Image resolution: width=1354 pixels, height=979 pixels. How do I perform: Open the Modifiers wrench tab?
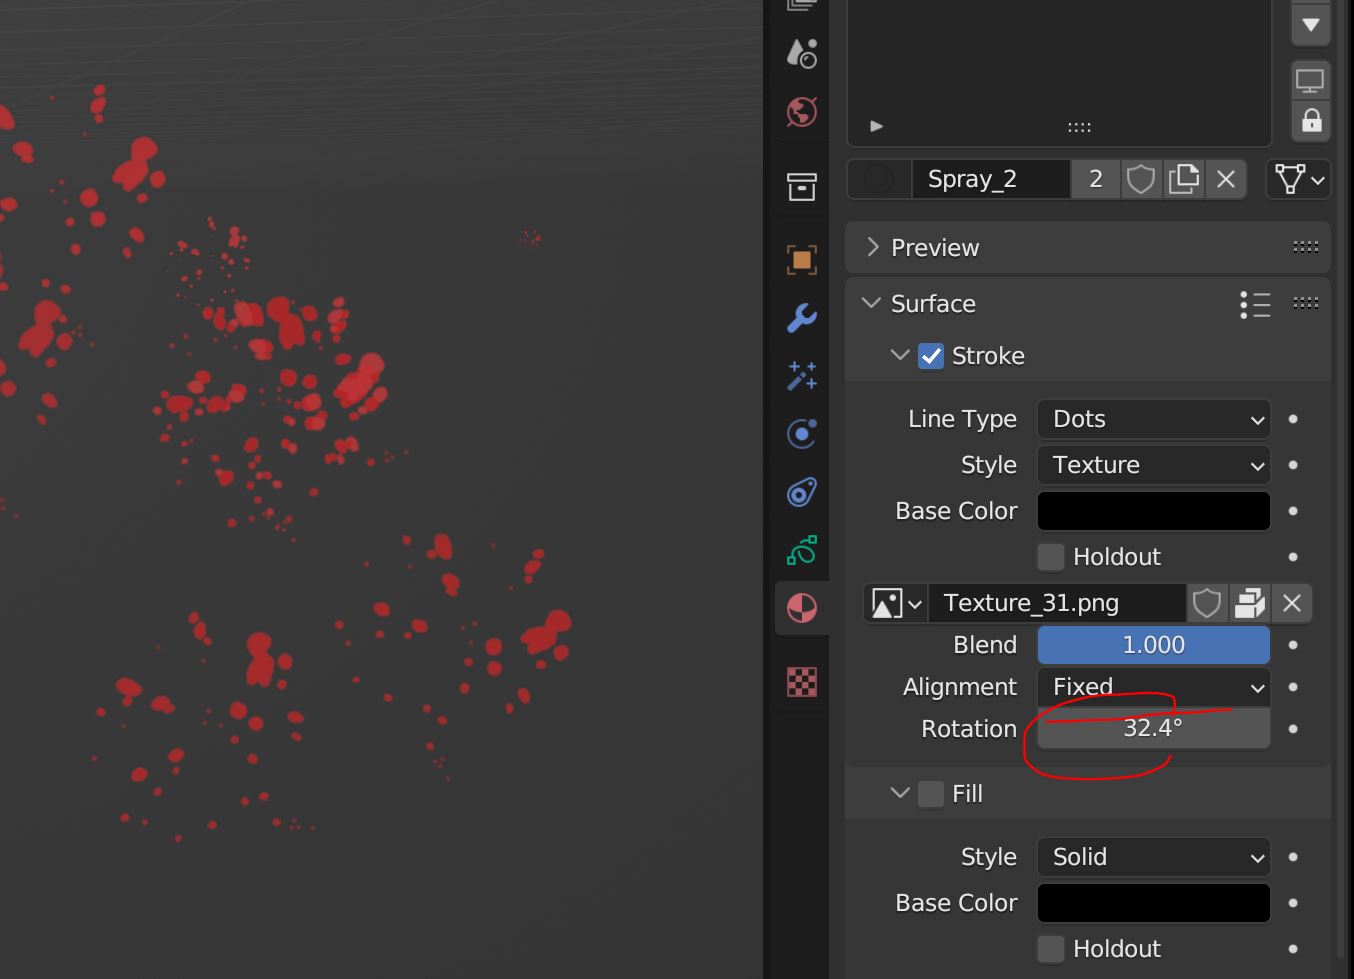[801, 318]
